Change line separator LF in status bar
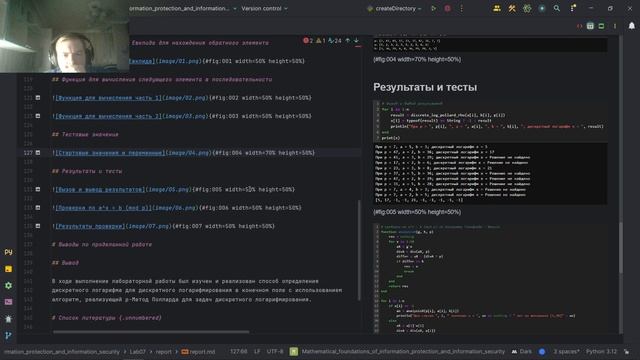640x360 pixels. 257,351
